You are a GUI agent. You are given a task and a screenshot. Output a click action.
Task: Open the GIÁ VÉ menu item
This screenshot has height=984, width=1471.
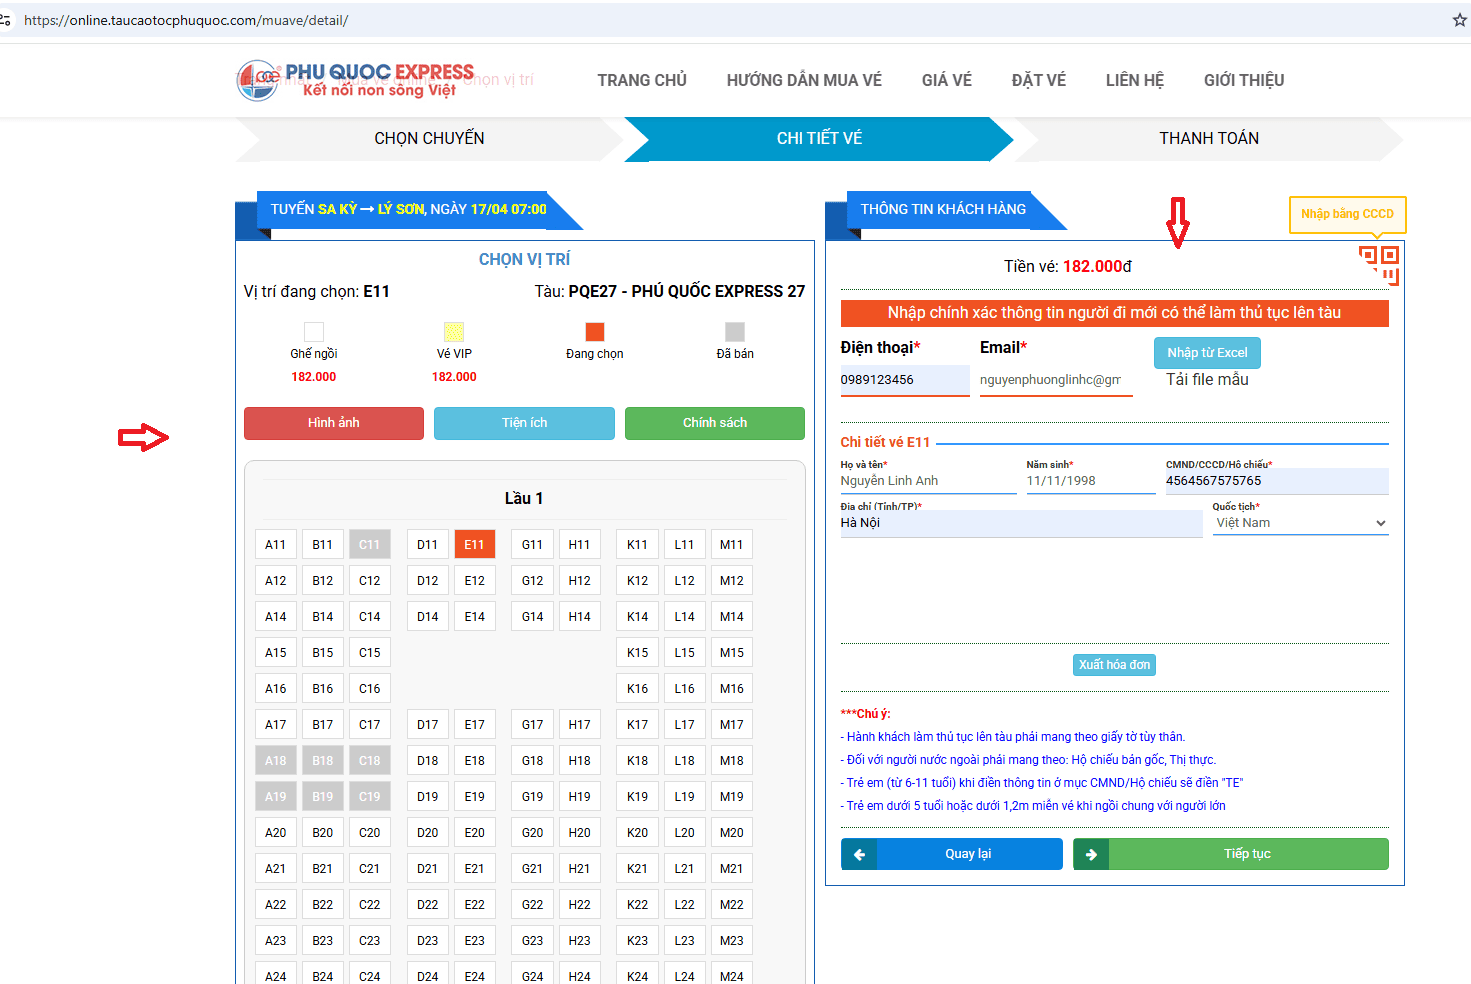click(946, 80)
